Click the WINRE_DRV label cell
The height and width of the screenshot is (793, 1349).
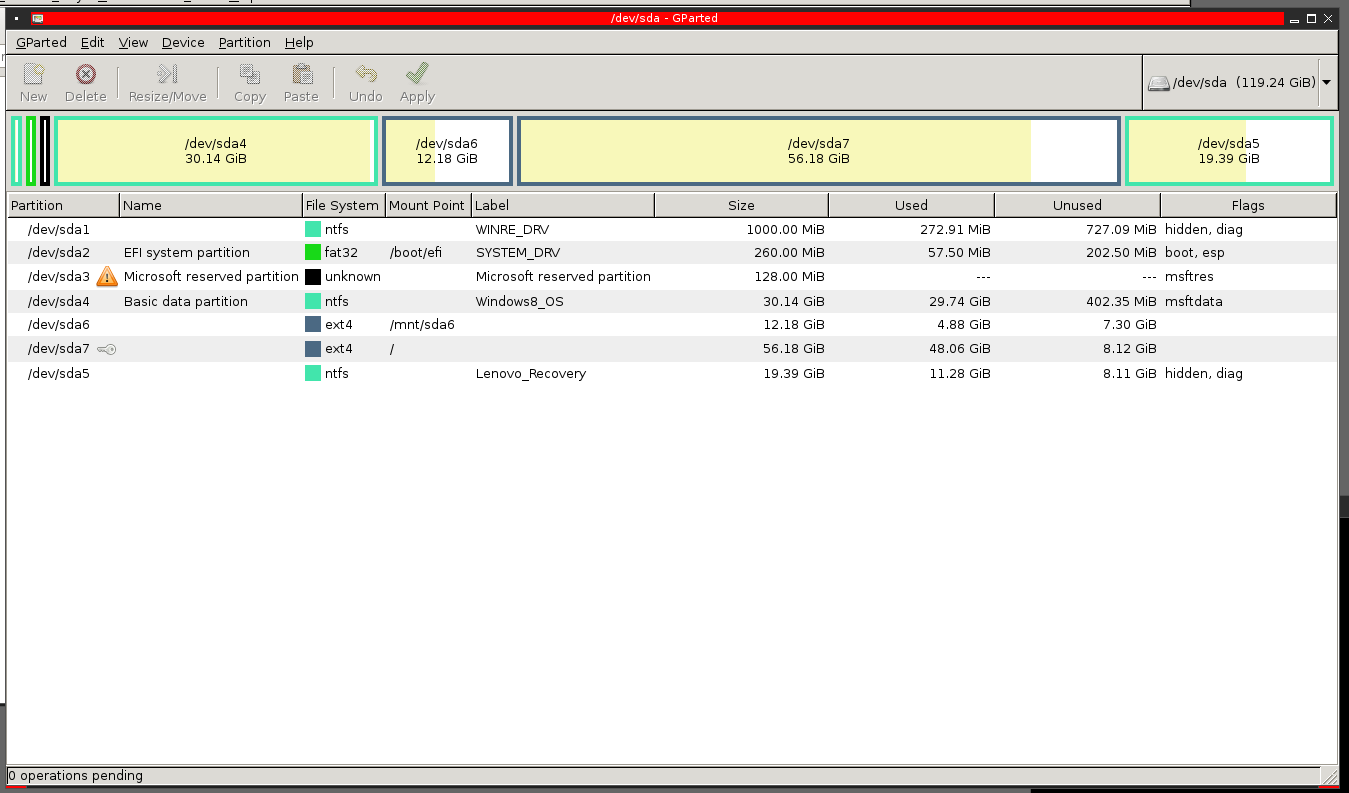[x=512, y=229]
